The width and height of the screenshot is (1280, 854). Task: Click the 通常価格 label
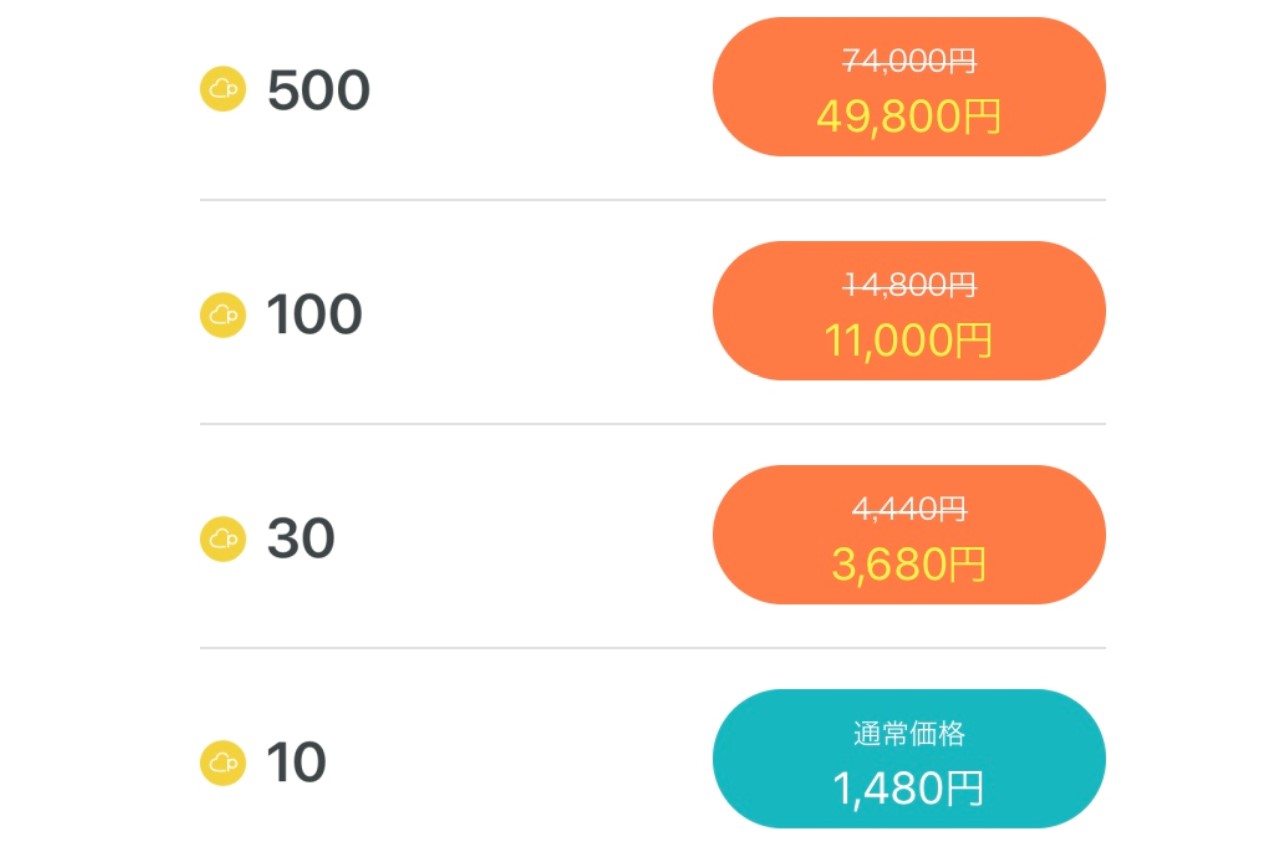(909, 734)
